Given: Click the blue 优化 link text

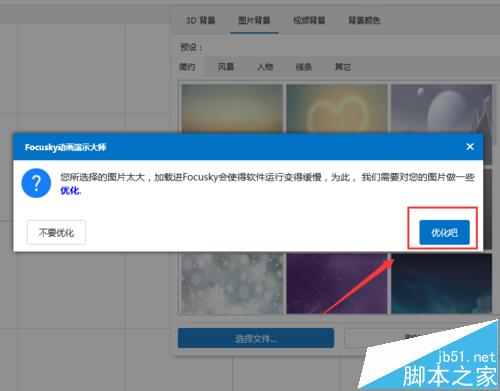Looking at the screenshot, I should [x=70, y=190].
